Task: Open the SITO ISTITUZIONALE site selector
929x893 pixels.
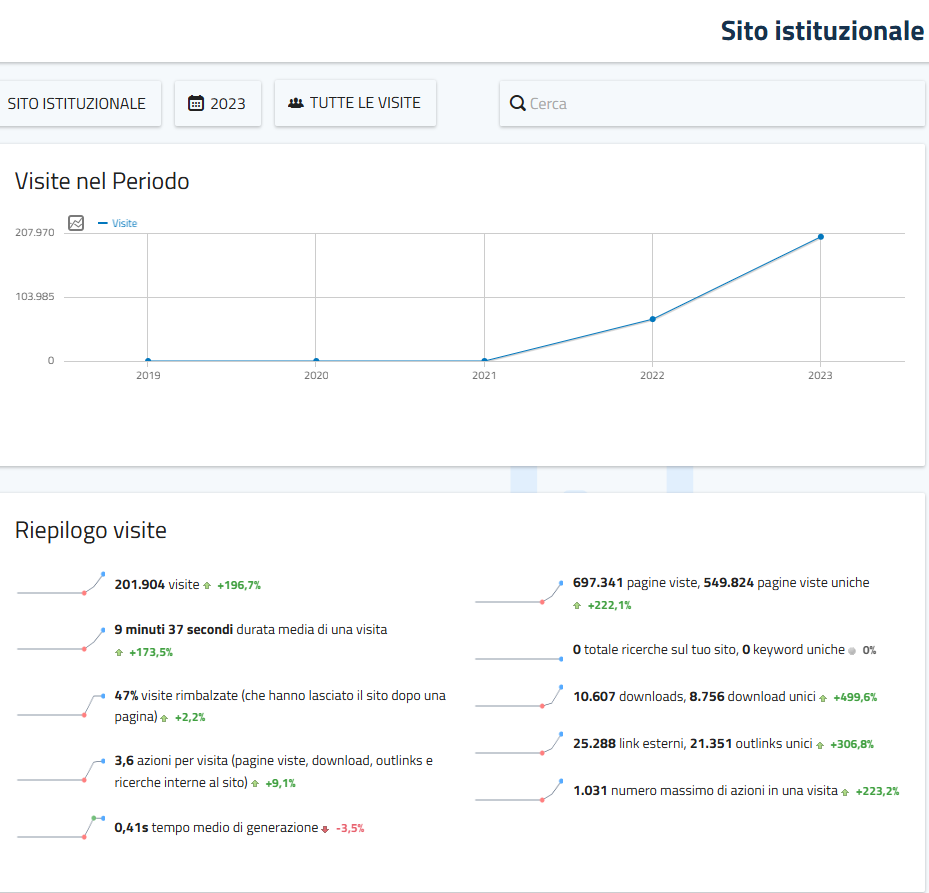Action: click(77, 104)
